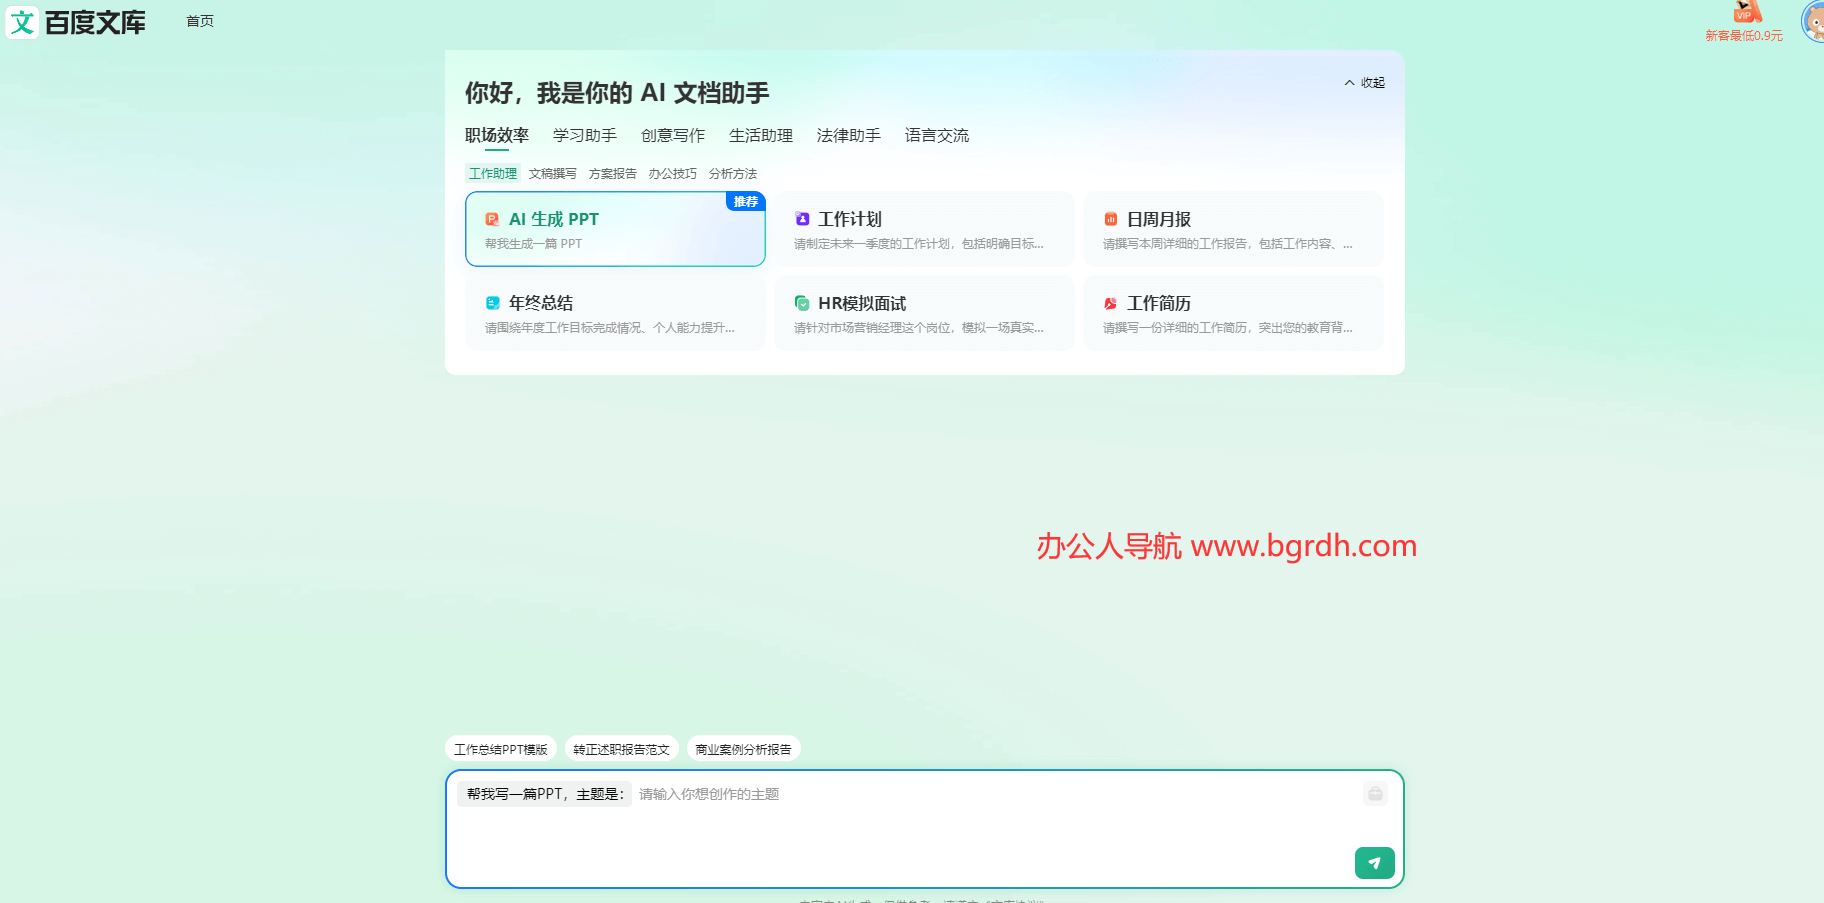Click description text starting 请针对市场营销经理
This screenshot has height=903, width=1824.
coord(919,328)
